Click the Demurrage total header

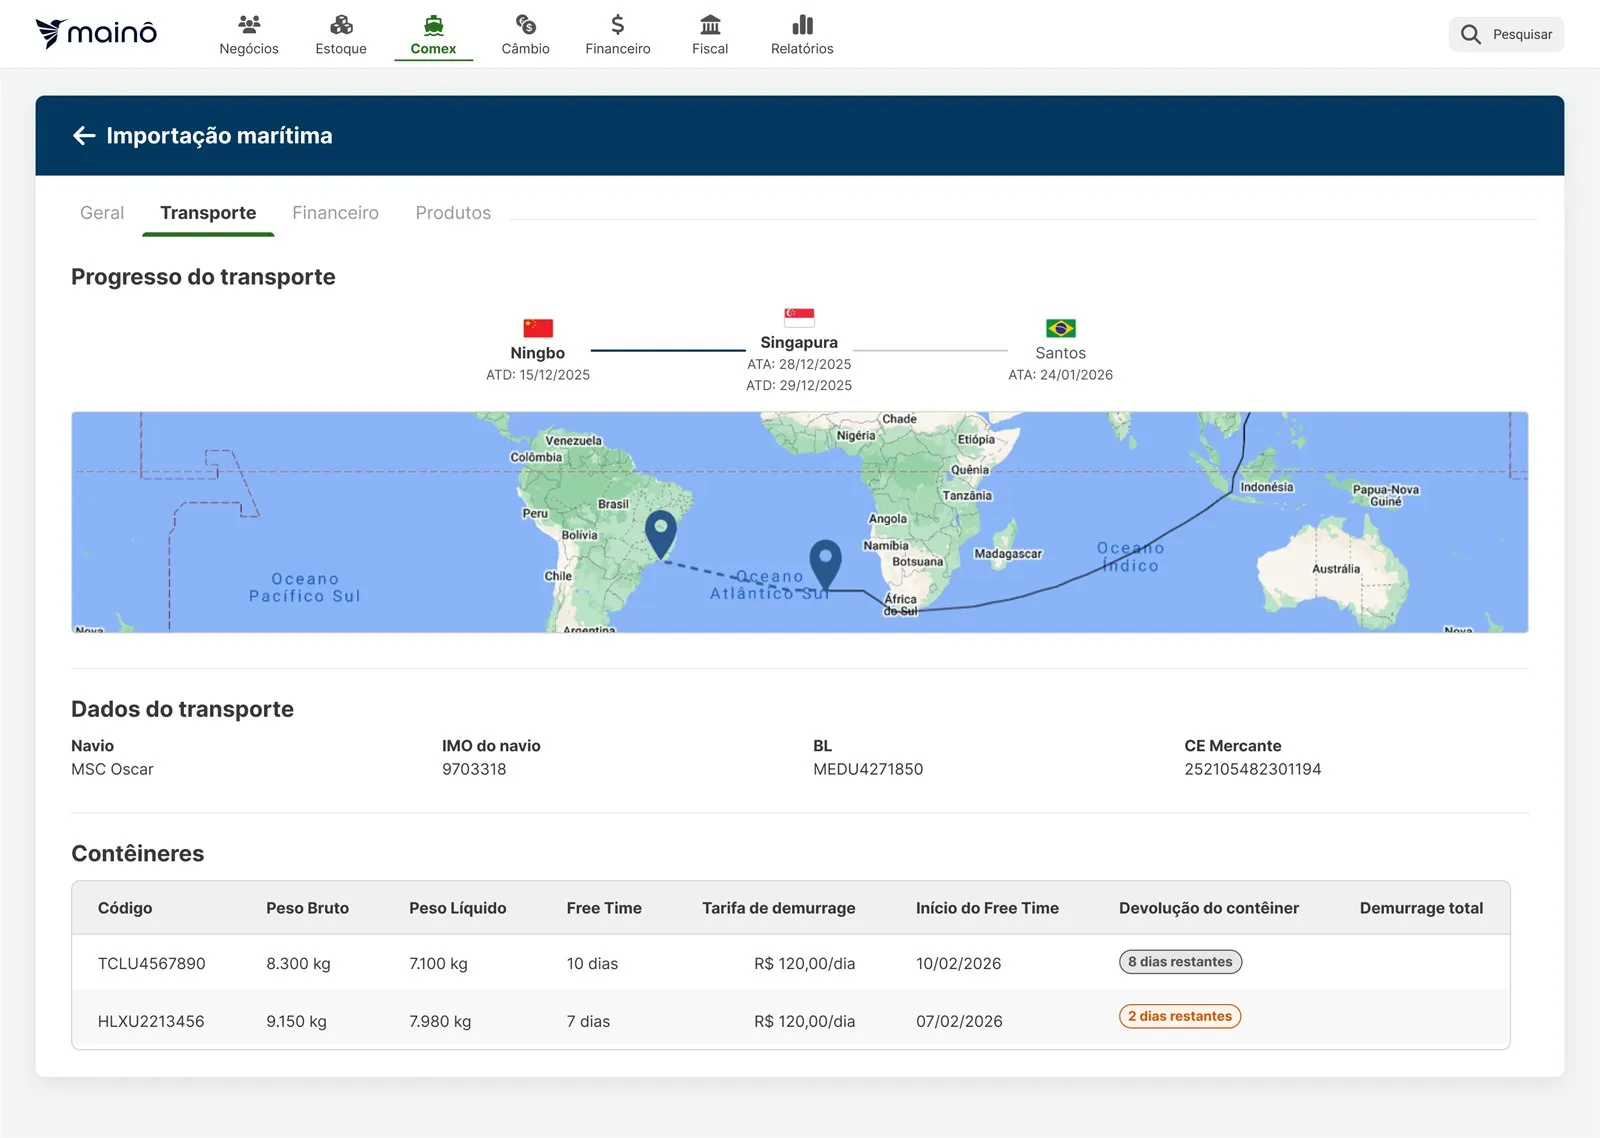pos(1421,908)
